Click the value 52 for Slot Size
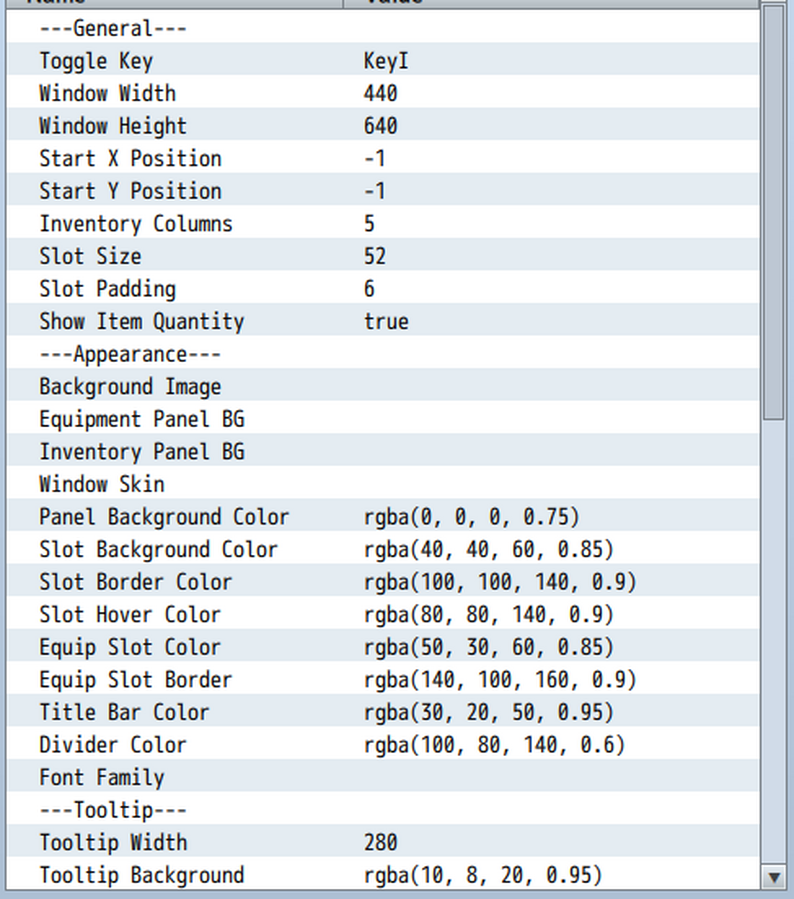Viewport: 794px width, 899px height. (375, 256)
